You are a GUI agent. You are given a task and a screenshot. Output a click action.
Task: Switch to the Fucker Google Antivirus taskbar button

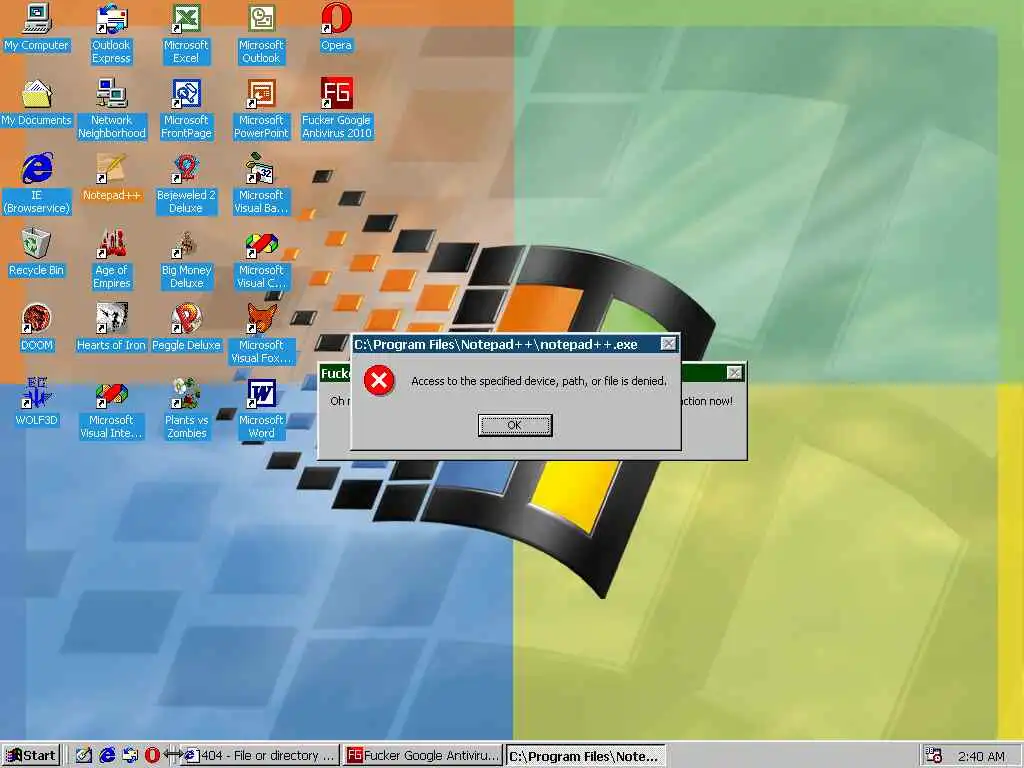pos(423,756)
